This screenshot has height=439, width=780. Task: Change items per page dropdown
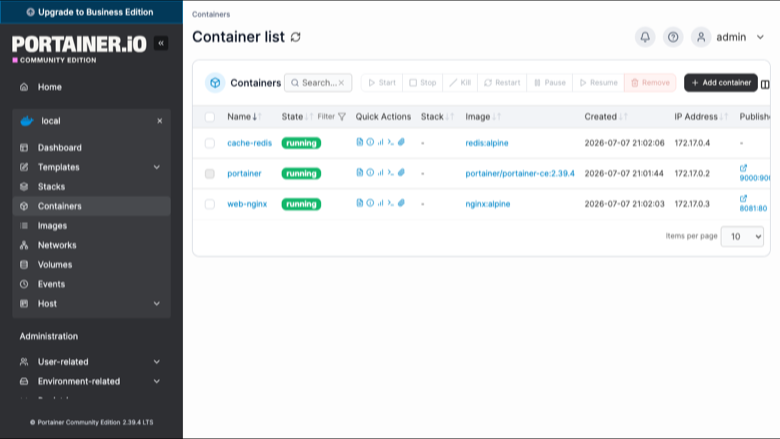point(742,237)
